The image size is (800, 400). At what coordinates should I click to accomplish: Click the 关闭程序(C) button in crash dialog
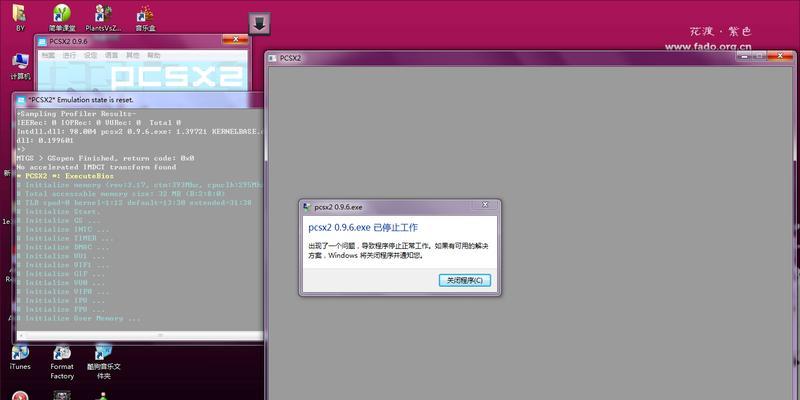pyautogui.click(x=465, y=280)
